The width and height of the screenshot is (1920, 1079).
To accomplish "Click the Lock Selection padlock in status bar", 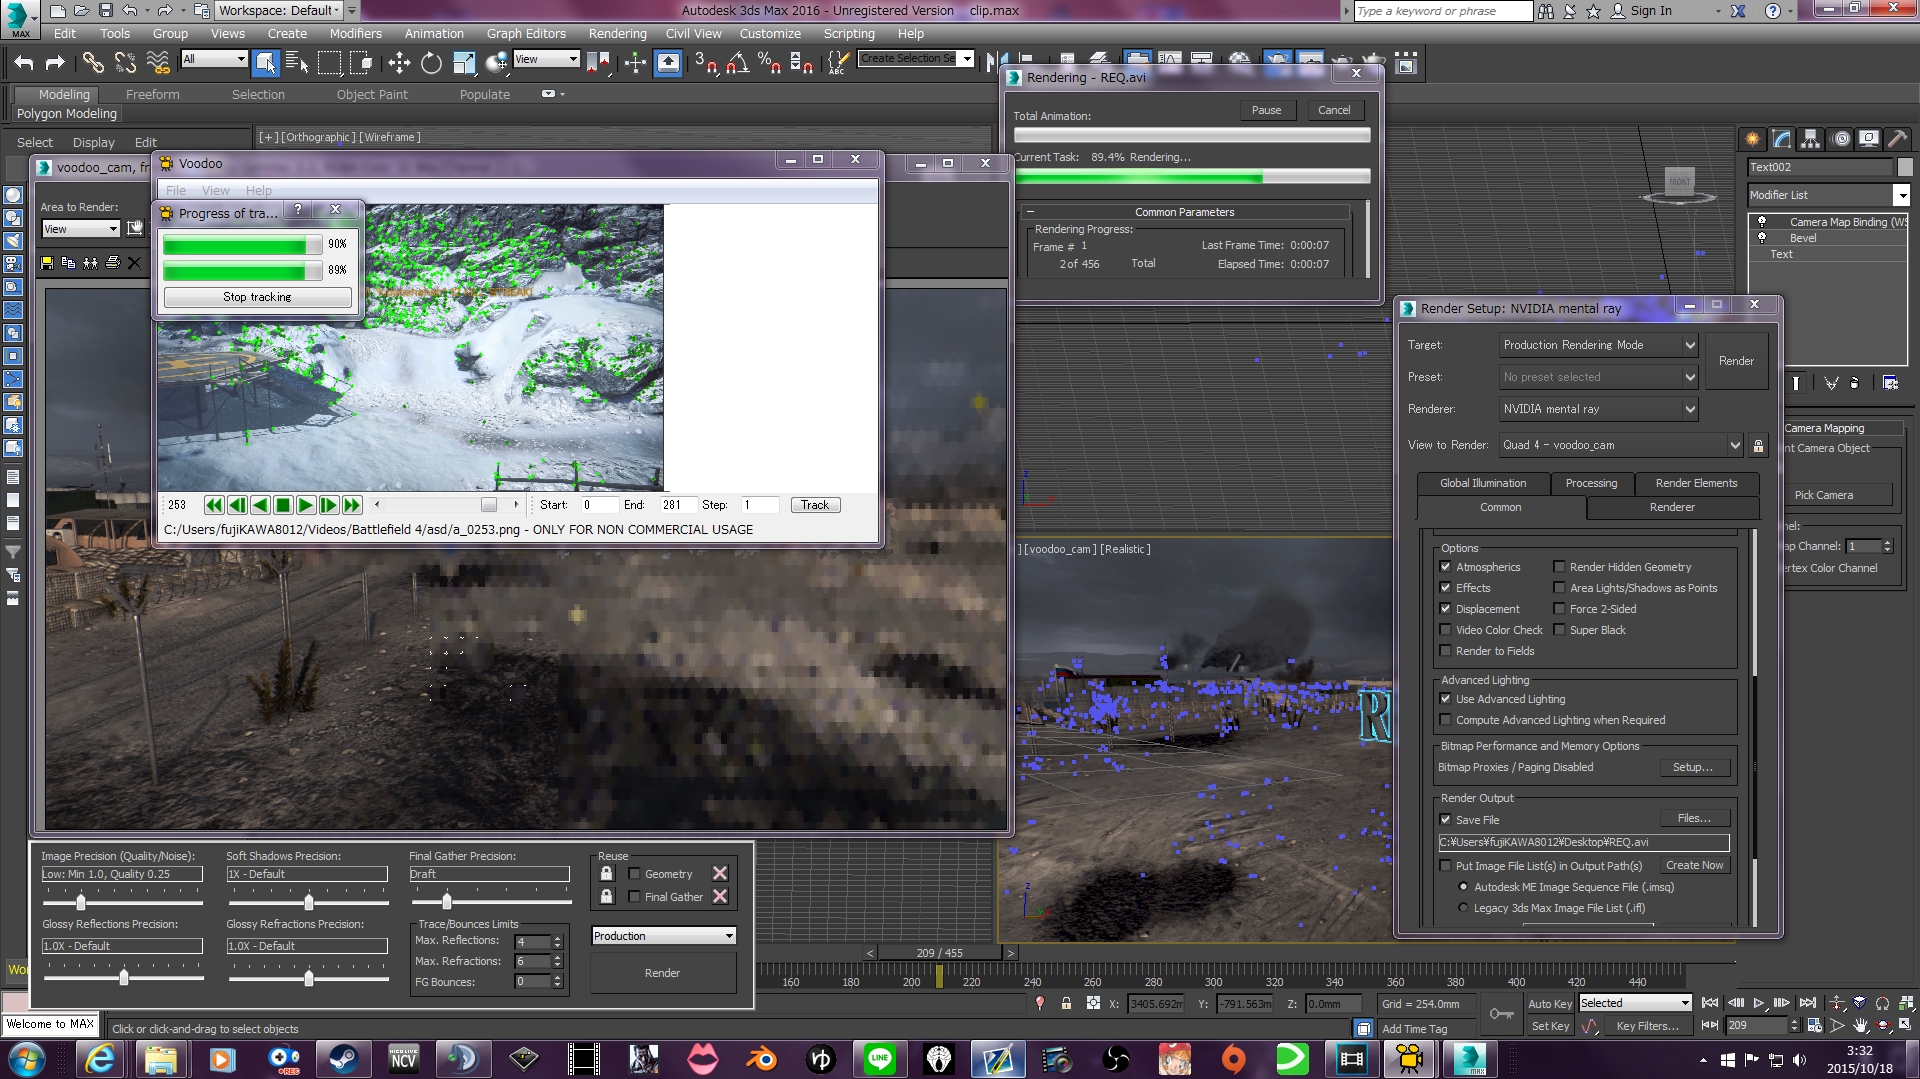I will (x=1066, y=1003).
